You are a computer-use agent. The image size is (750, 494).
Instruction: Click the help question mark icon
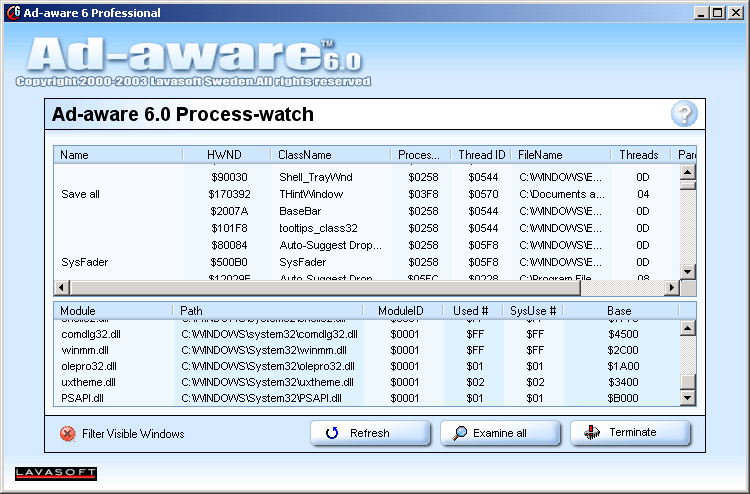(683, 114)
